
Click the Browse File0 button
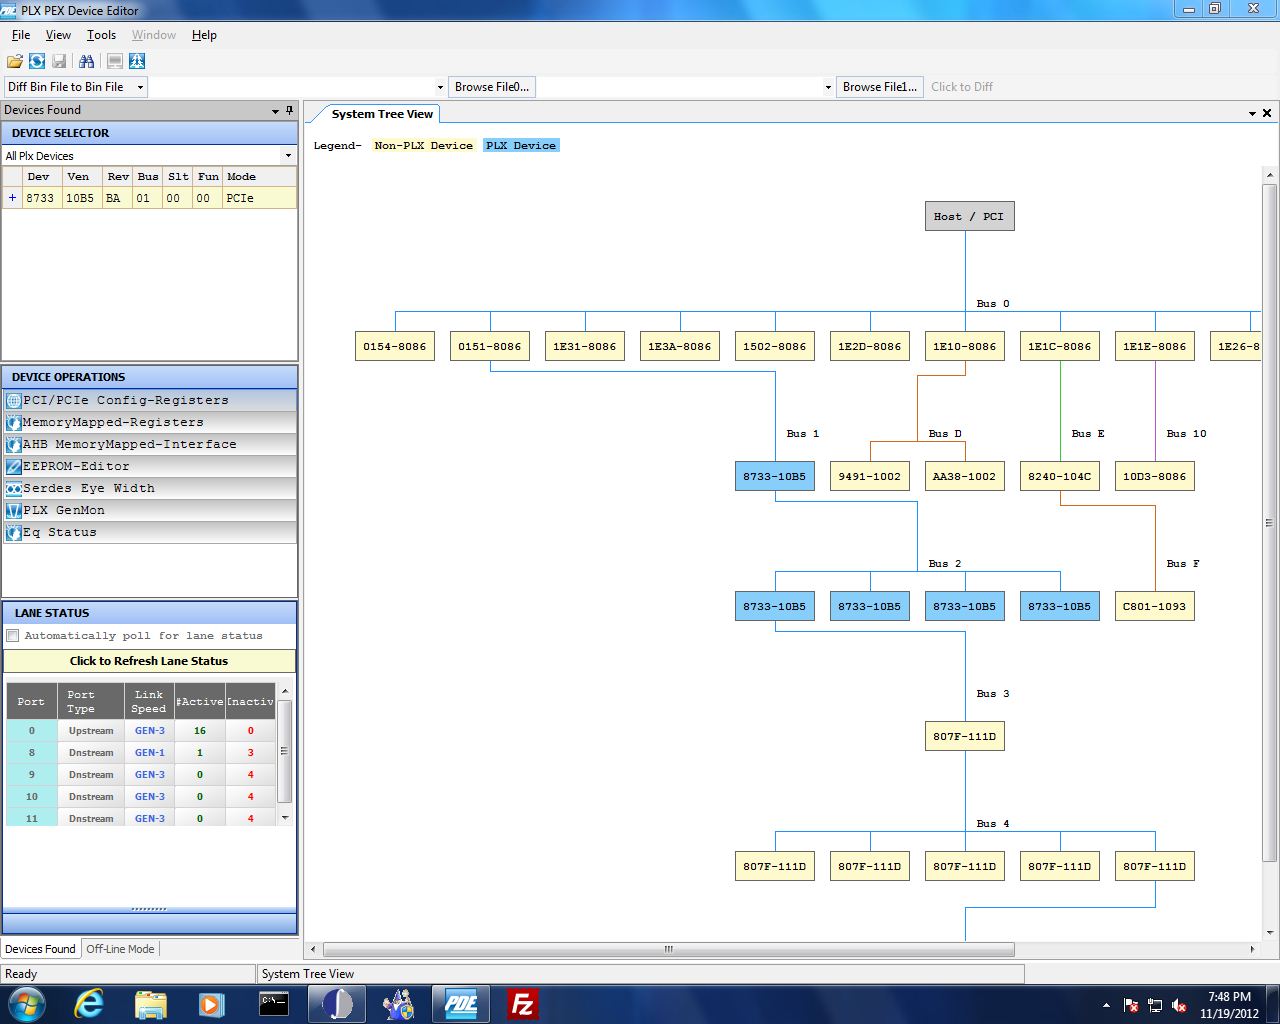[x=491, y=87]
